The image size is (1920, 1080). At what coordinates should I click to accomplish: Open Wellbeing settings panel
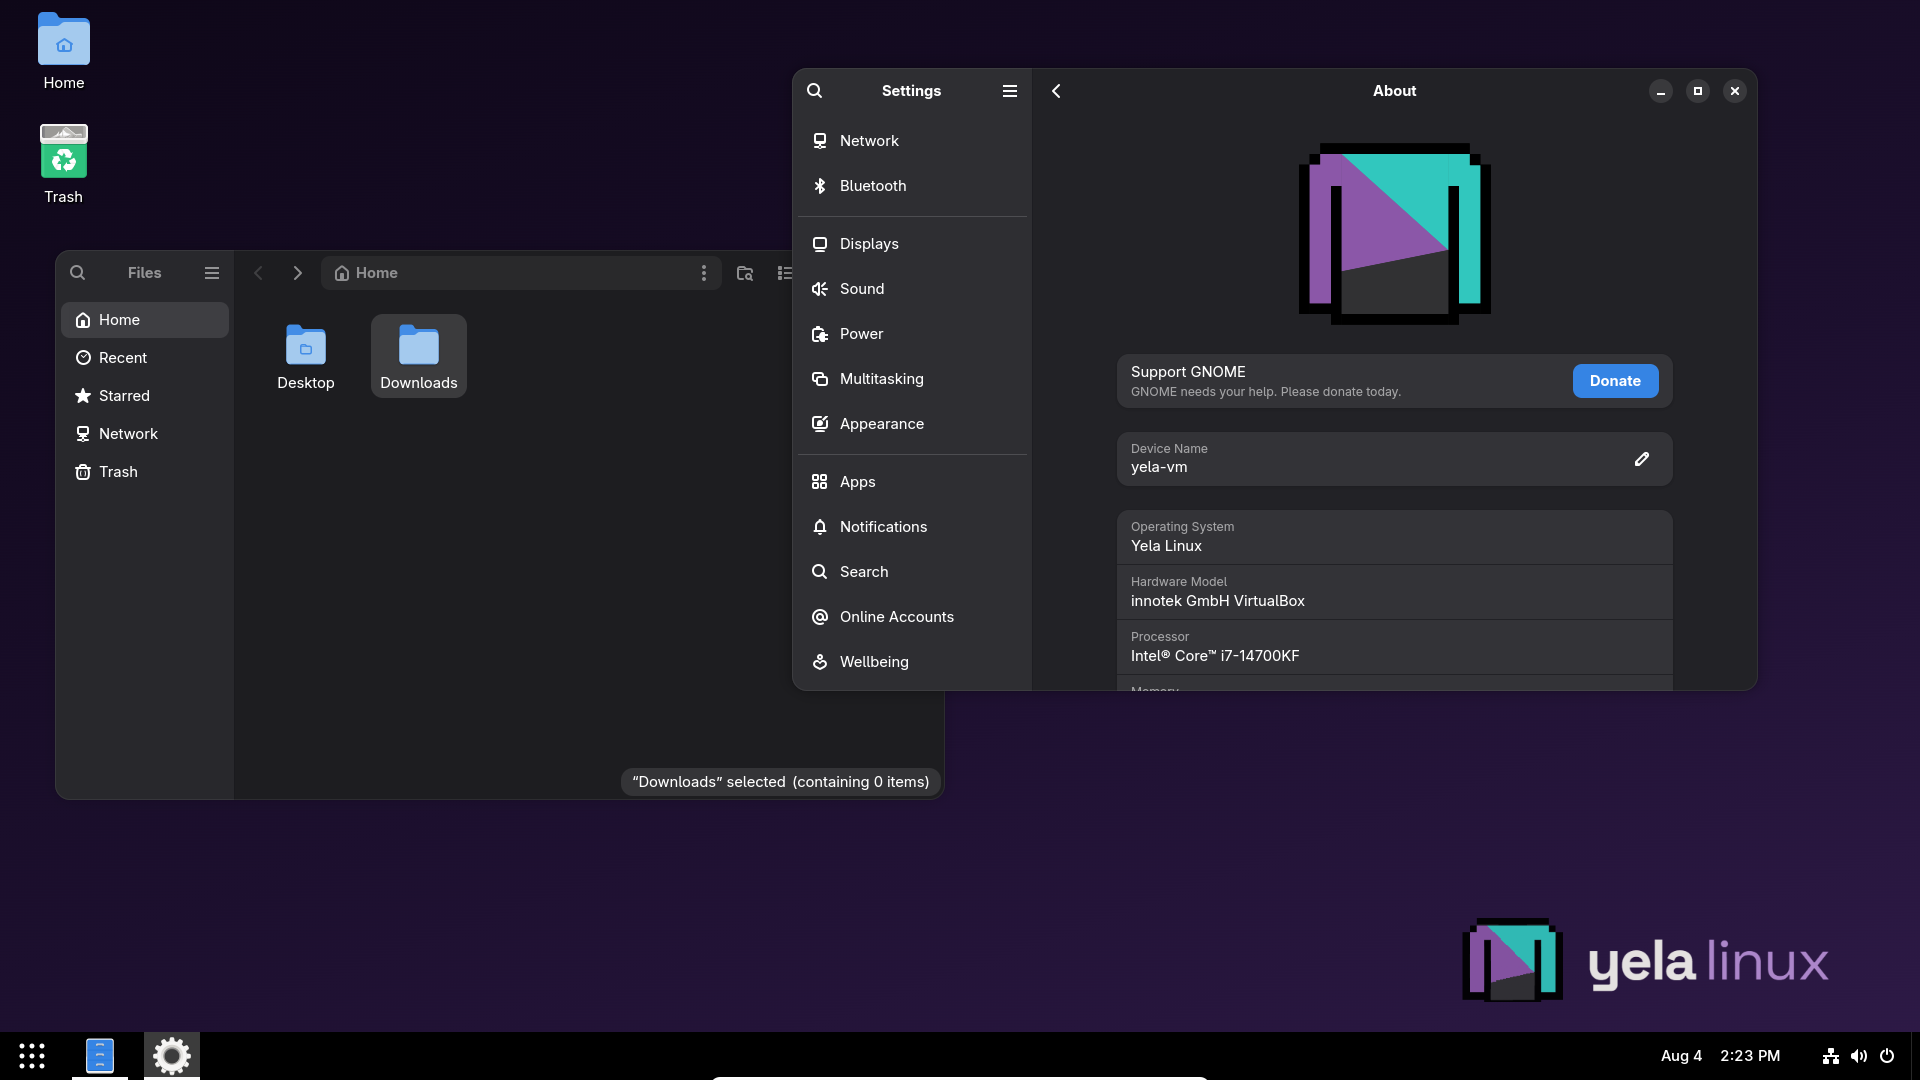click(912, 662)
